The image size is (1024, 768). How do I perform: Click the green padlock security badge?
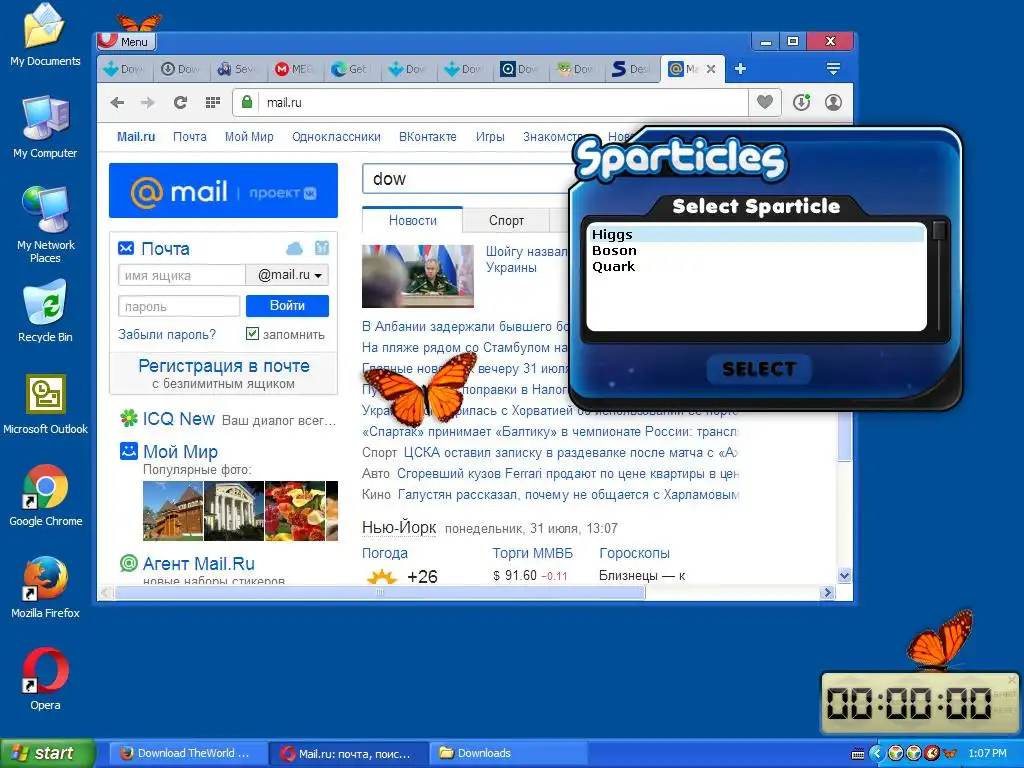pyautogui.click(x=247, y=102)
